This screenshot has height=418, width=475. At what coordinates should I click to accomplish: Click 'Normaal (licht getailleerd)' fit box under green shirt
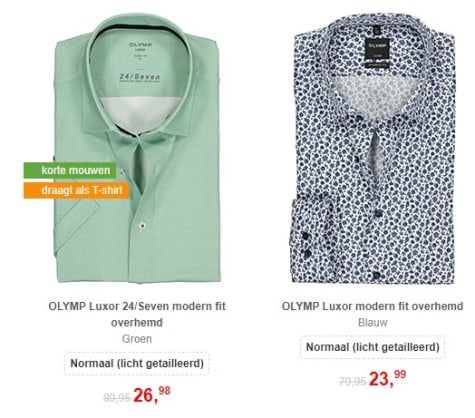coord(137,363)
